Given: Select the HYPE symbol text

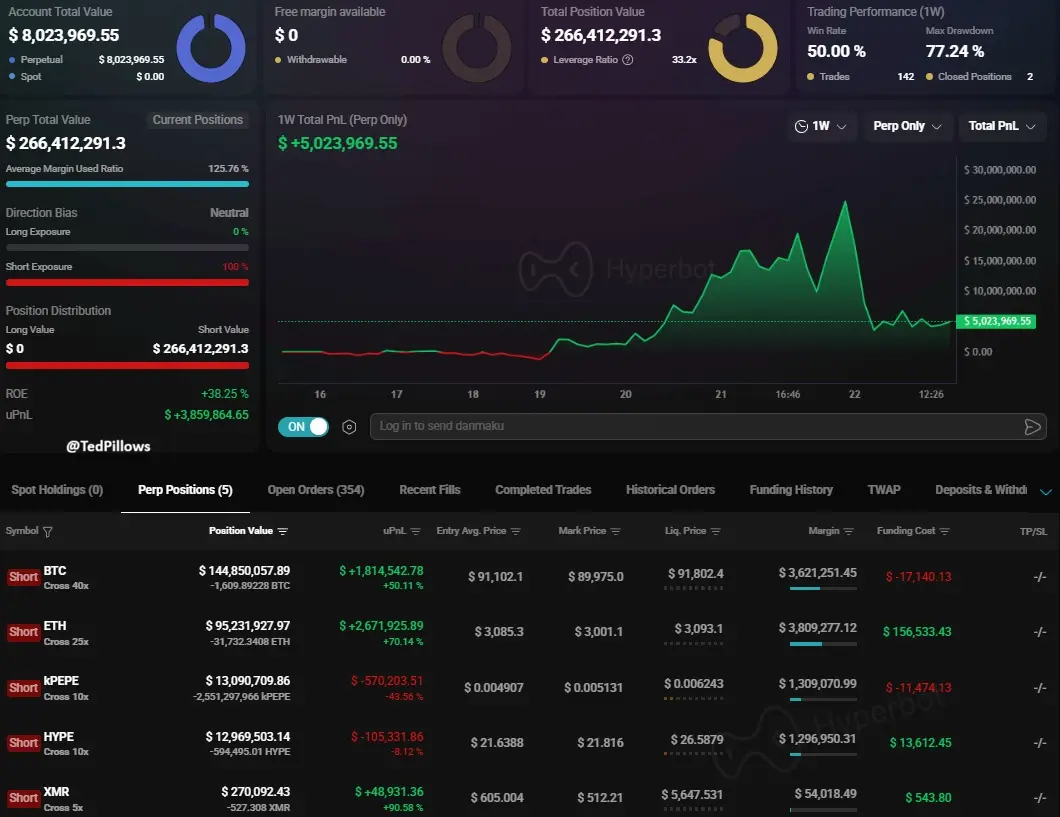Looking at the screenshot, I should pos(59,737).
